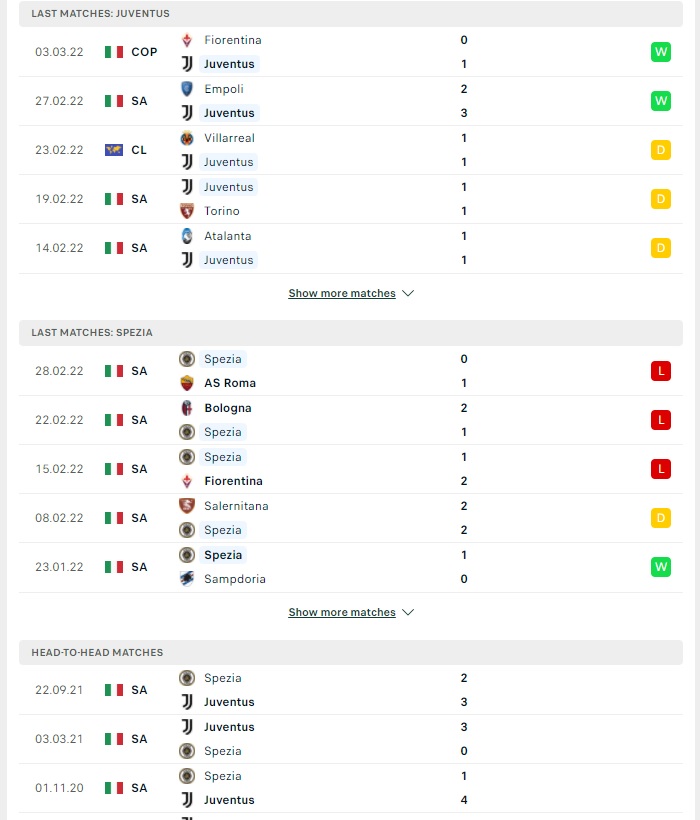The height and width of the screenshot is (820, 700).
Task: Click the Sampdoria club crest icon
Action: click(187, 579)
